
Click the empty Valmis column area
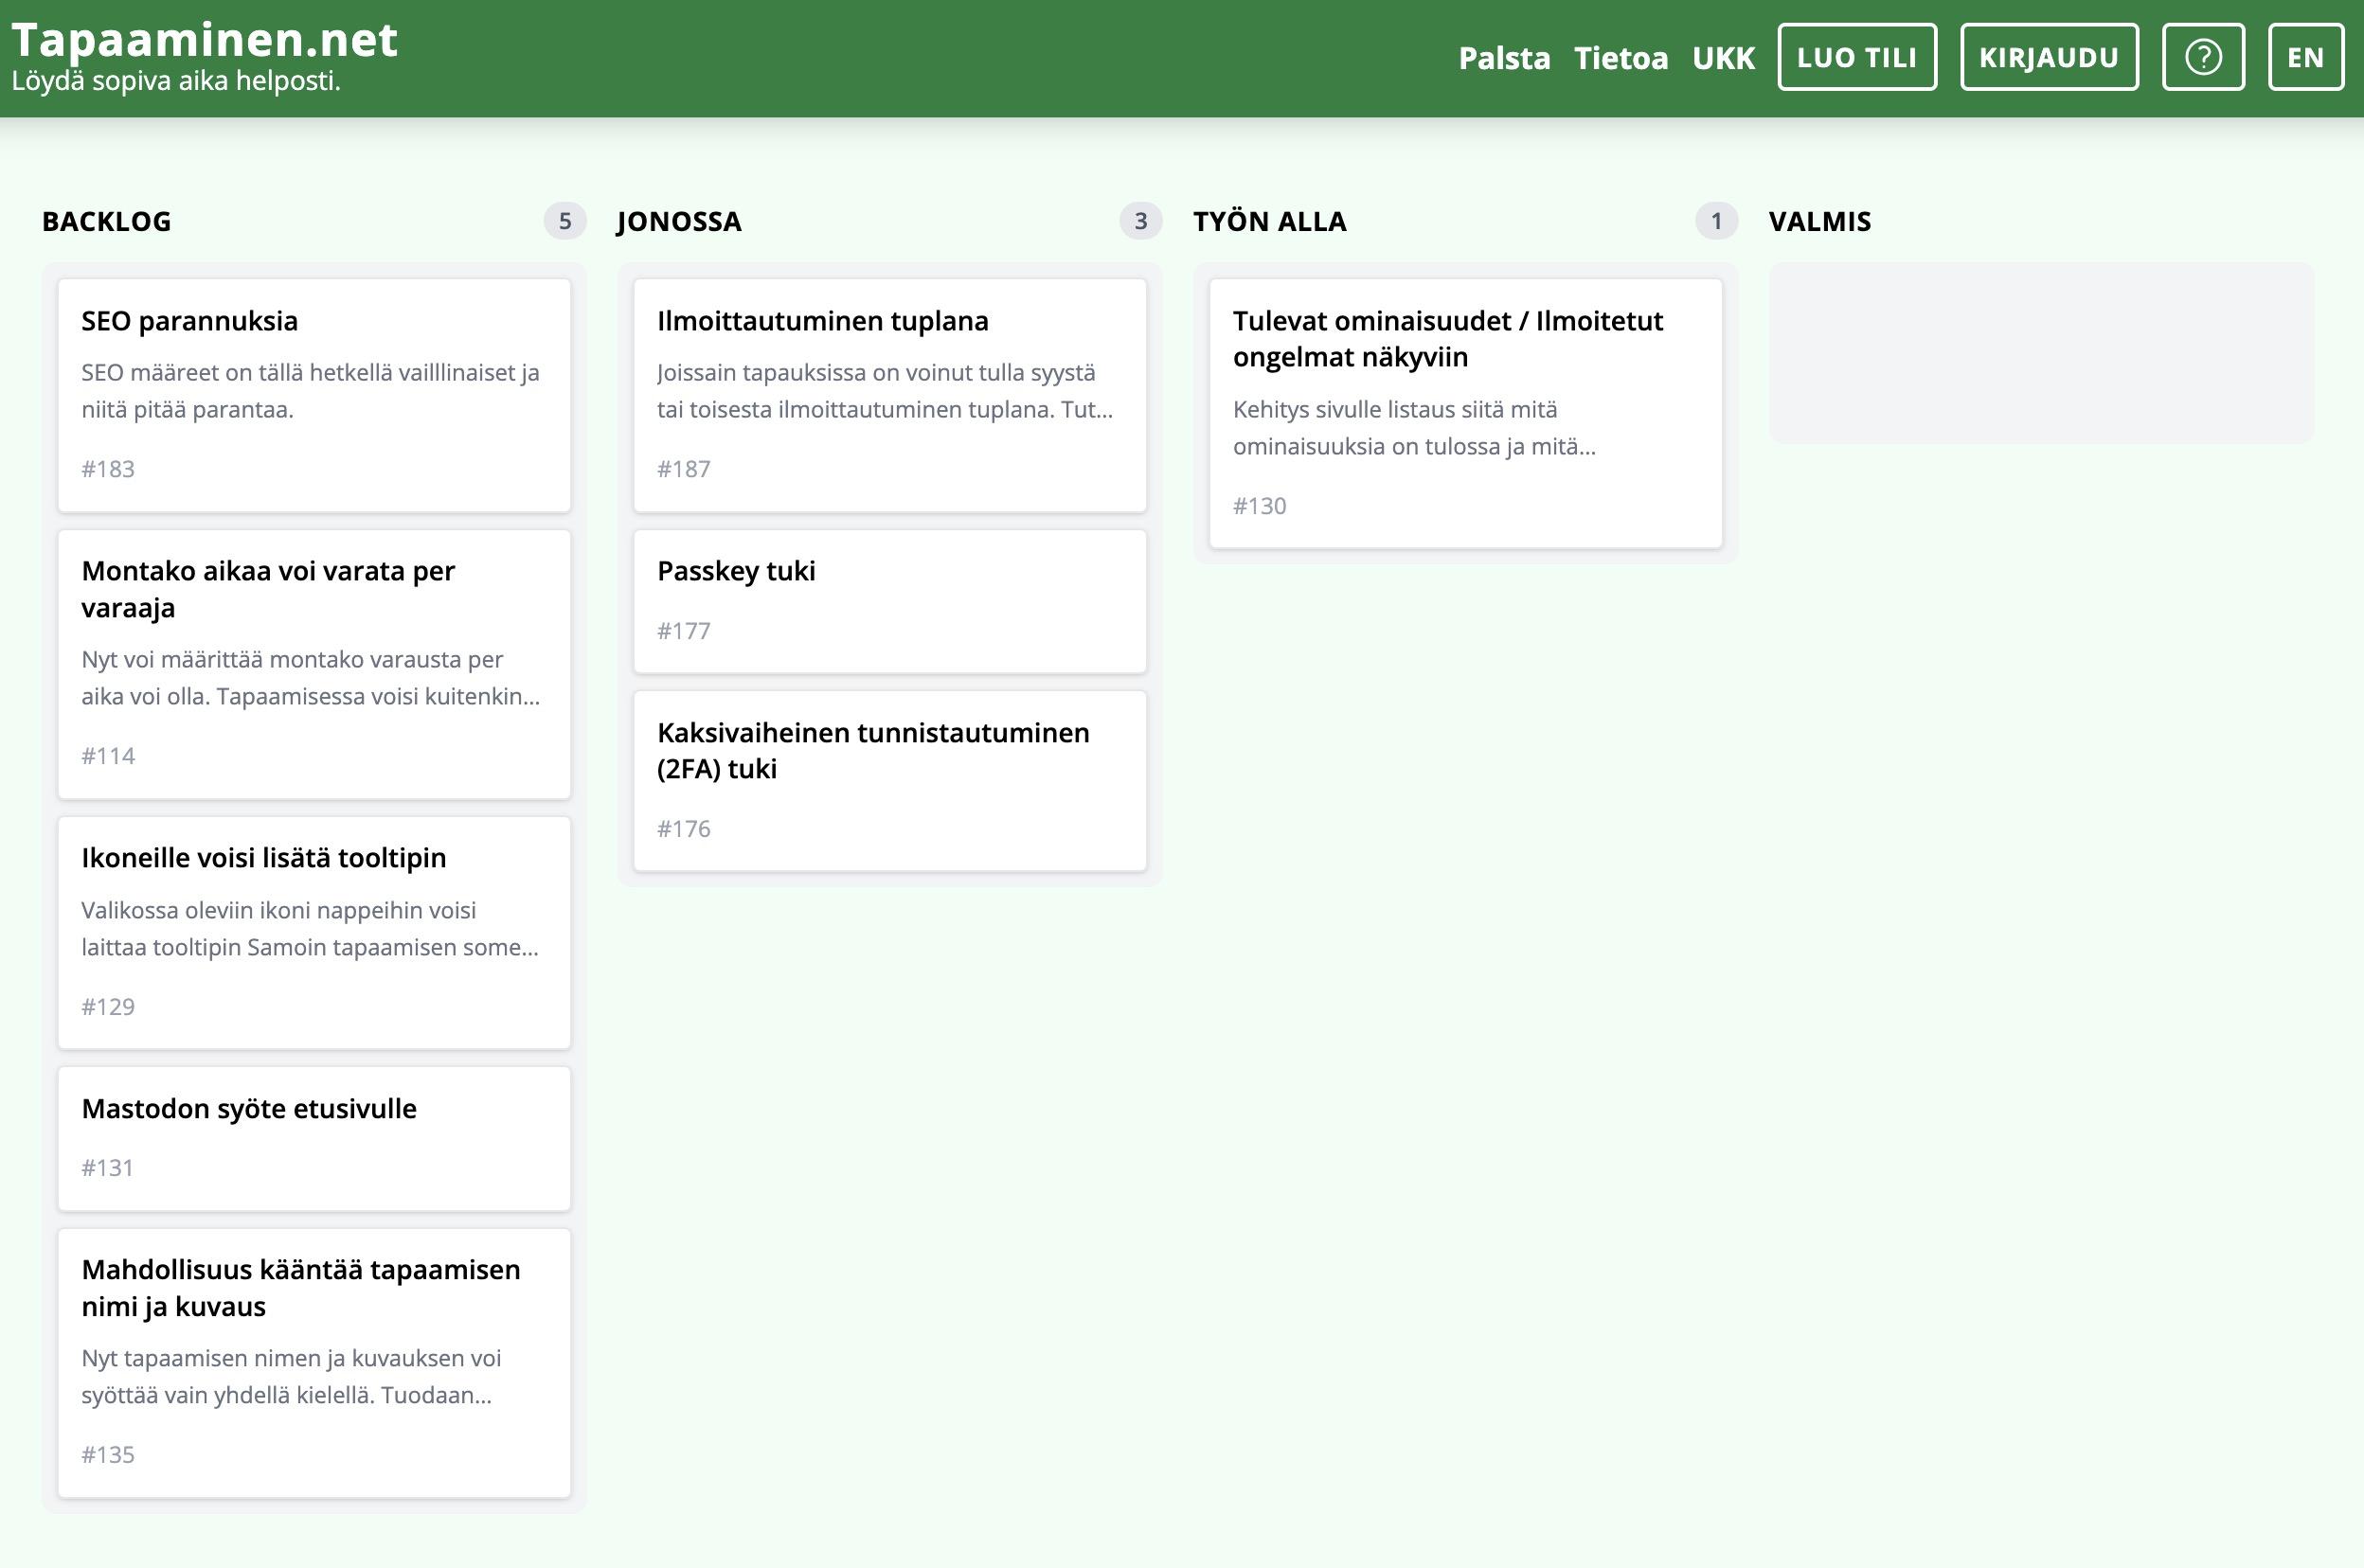coord(2040,353)
